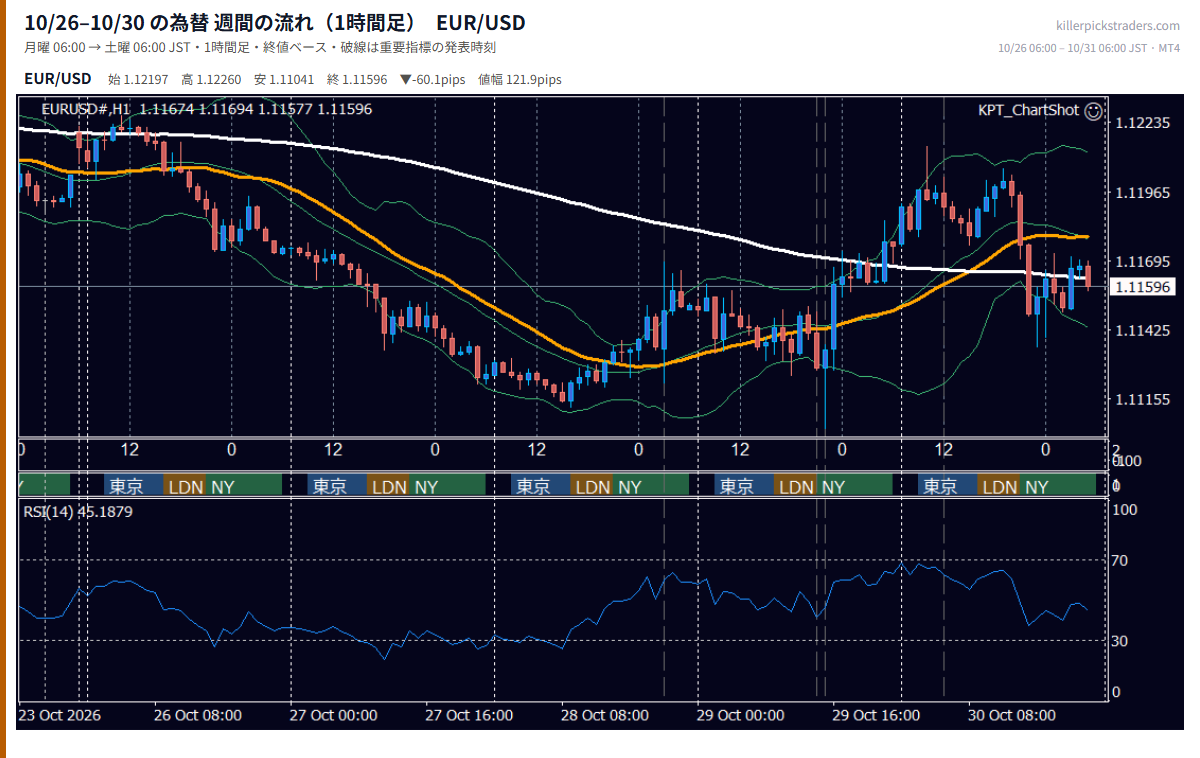Viewport: 1200px width, 758px height.
Task: Click the 27 Oct 00:00 time label
Action: click(334, 716)
